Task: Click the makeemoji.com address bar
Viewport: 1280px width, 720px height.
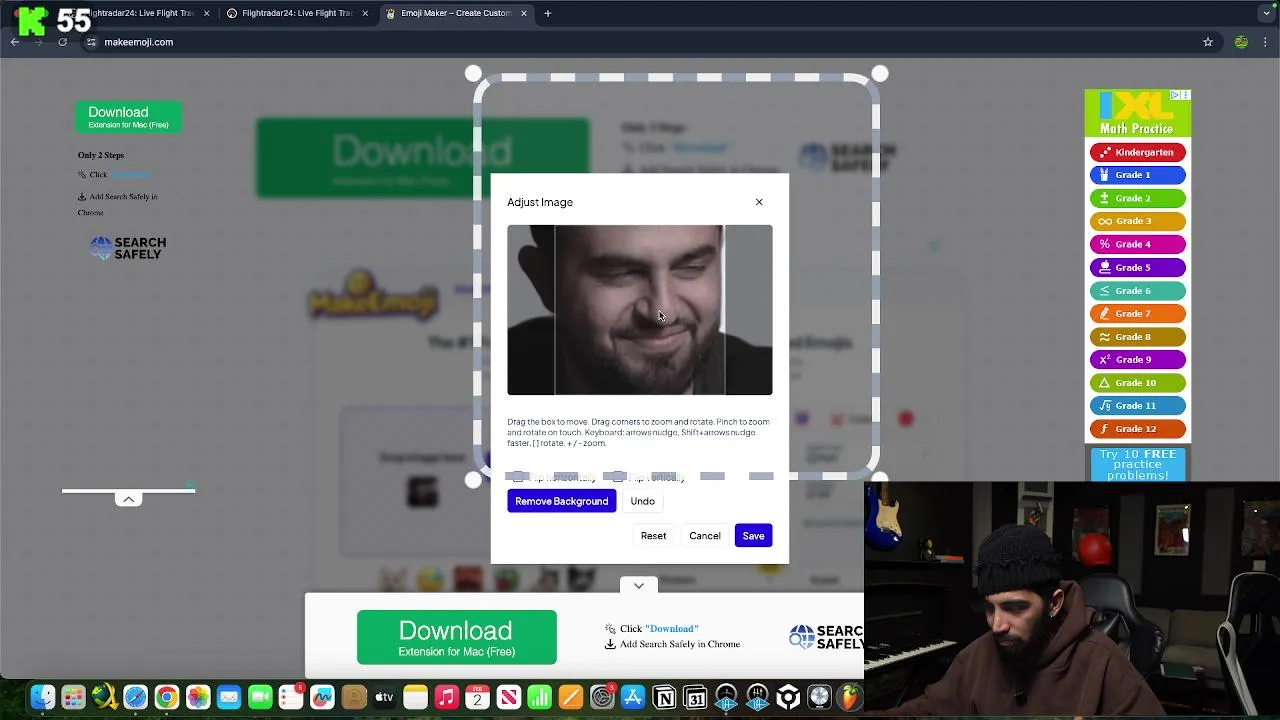Action: (x=640, y=42)
